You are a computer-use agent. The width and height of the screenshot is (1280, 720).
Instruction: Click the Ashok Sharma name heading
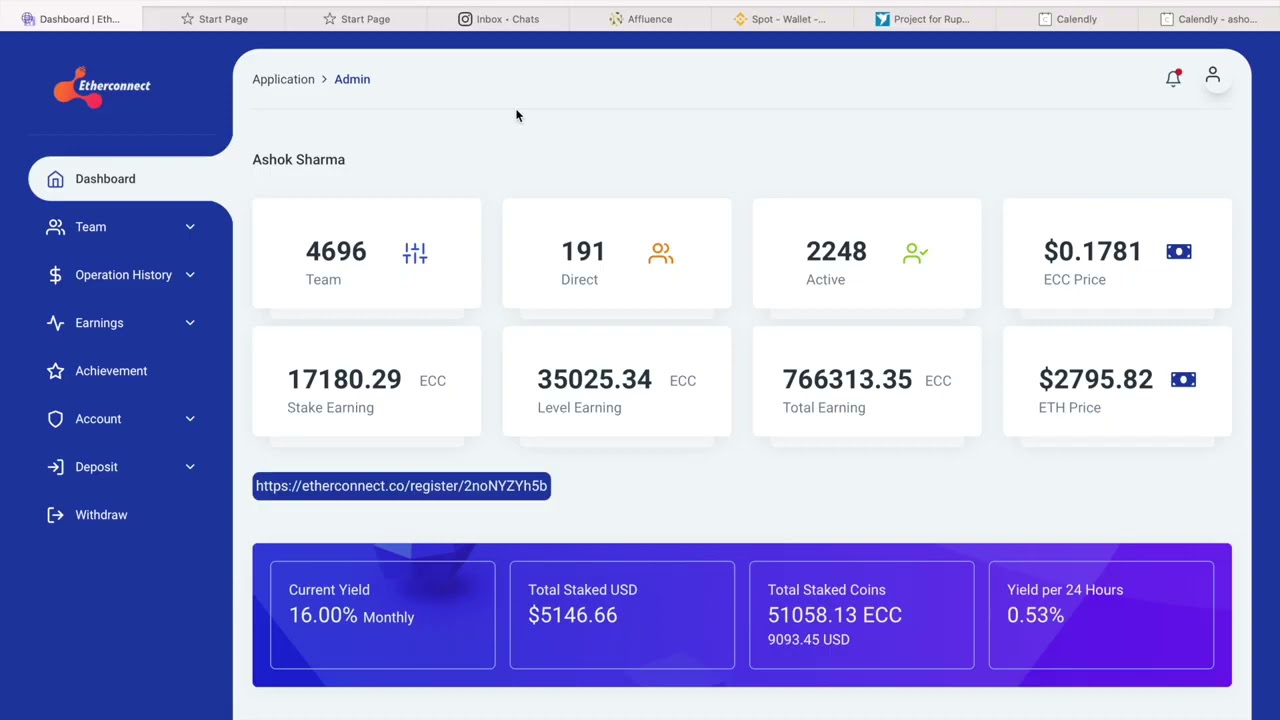click(x=298, y=159)
